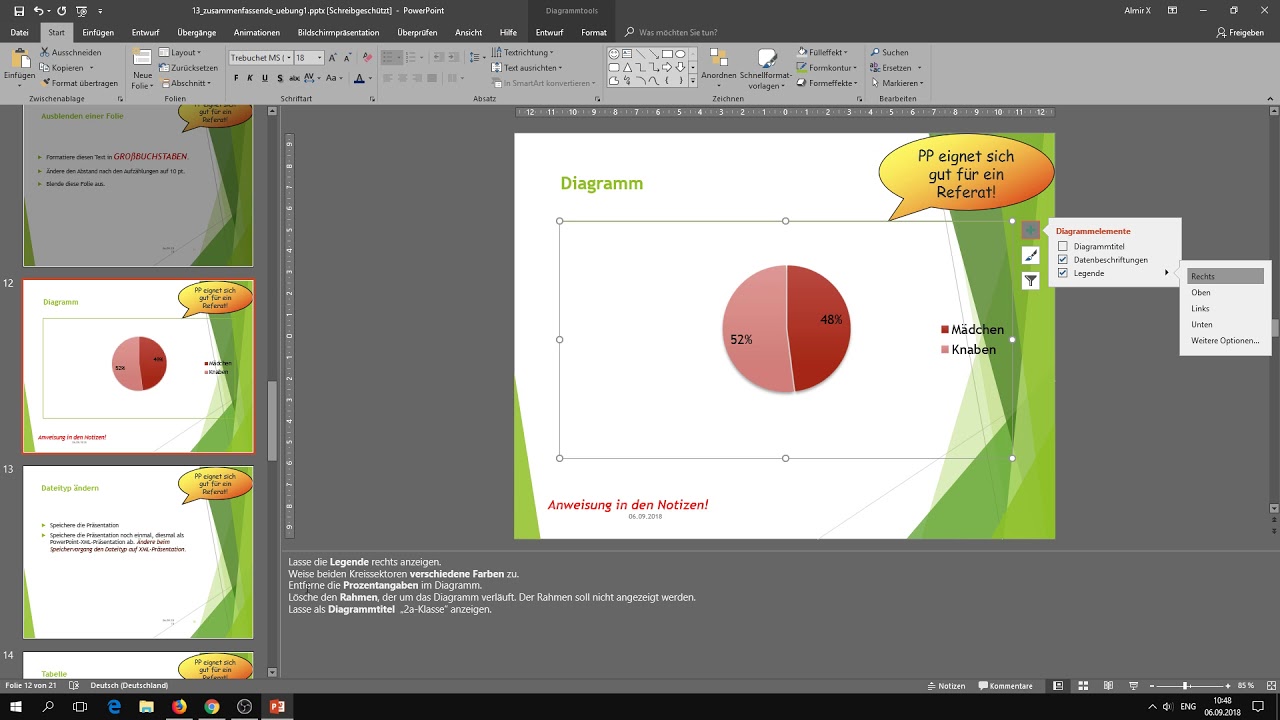Select the oval shape in shapes gallery
Image resolution: width=1280 pixels, height=720 pixels.
click(681, 54)
